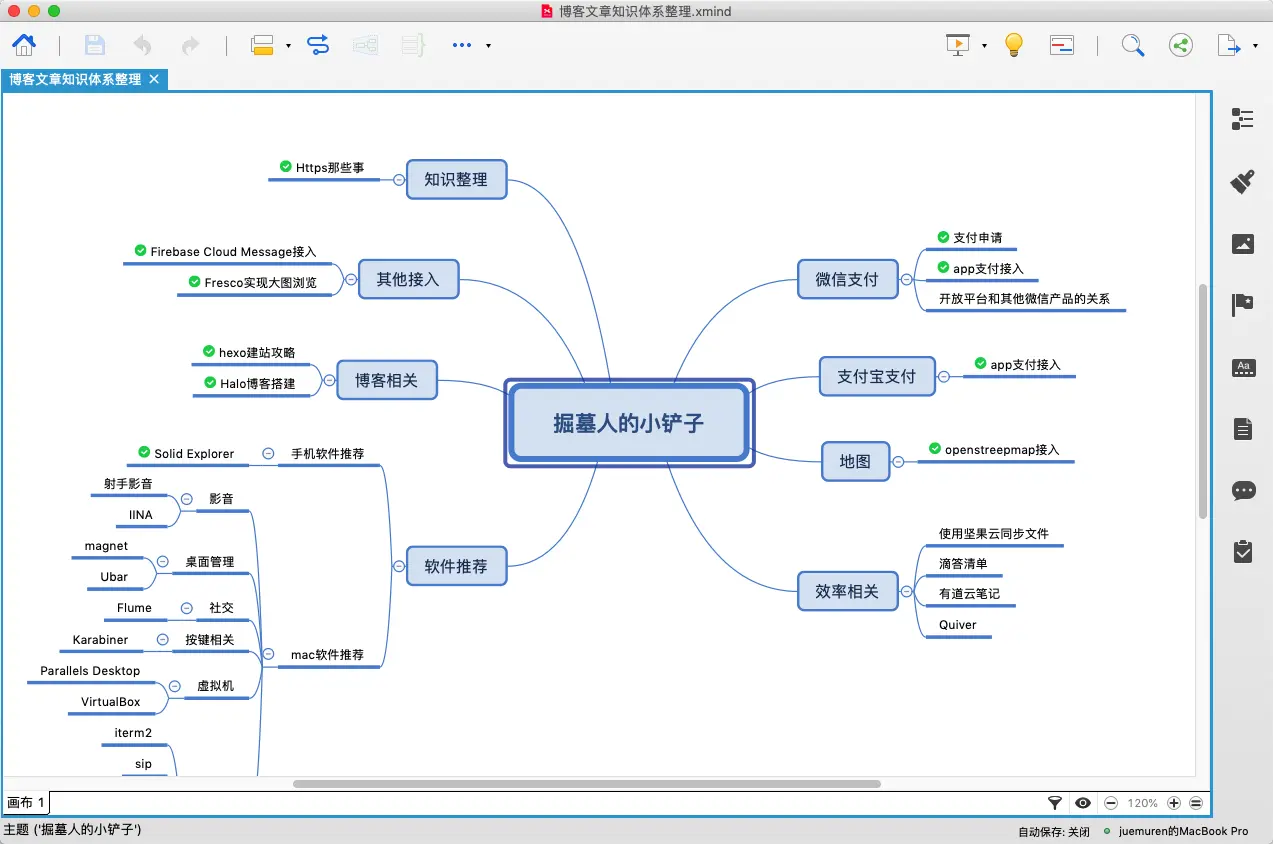Add a relationship line
1273x844 pixels.
(x=318, y=45)
